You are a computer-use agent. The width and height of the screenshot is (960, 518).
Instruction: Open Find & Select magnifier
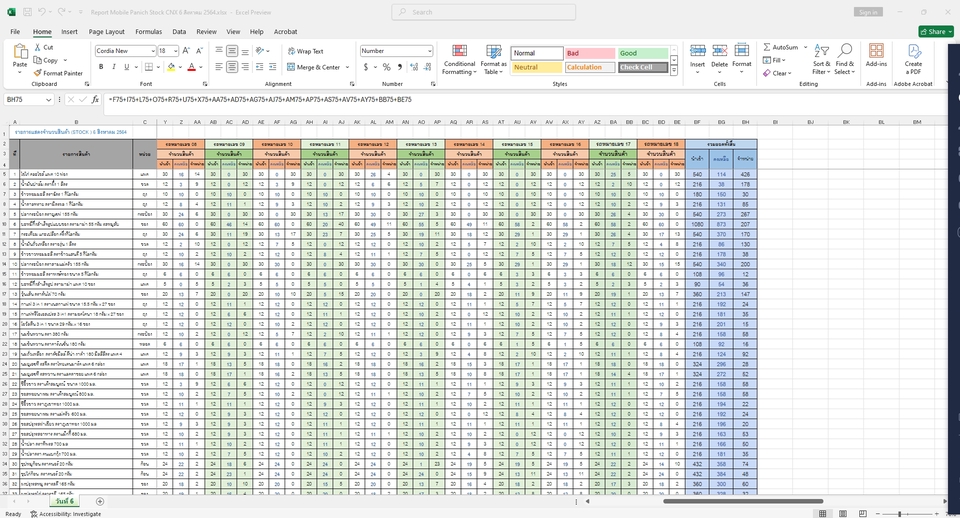tap(844, 59)
